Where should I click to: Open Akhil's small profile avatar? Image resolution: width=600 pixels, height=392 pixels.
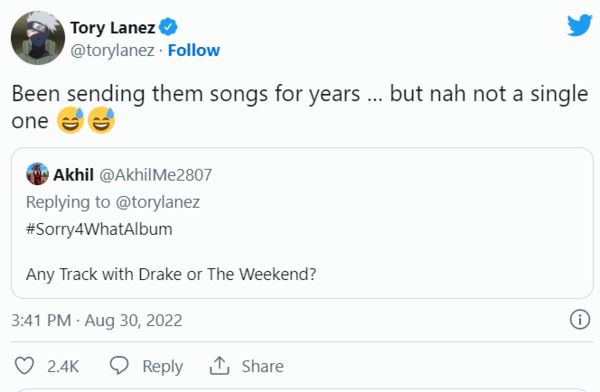[x=37, y=174]
